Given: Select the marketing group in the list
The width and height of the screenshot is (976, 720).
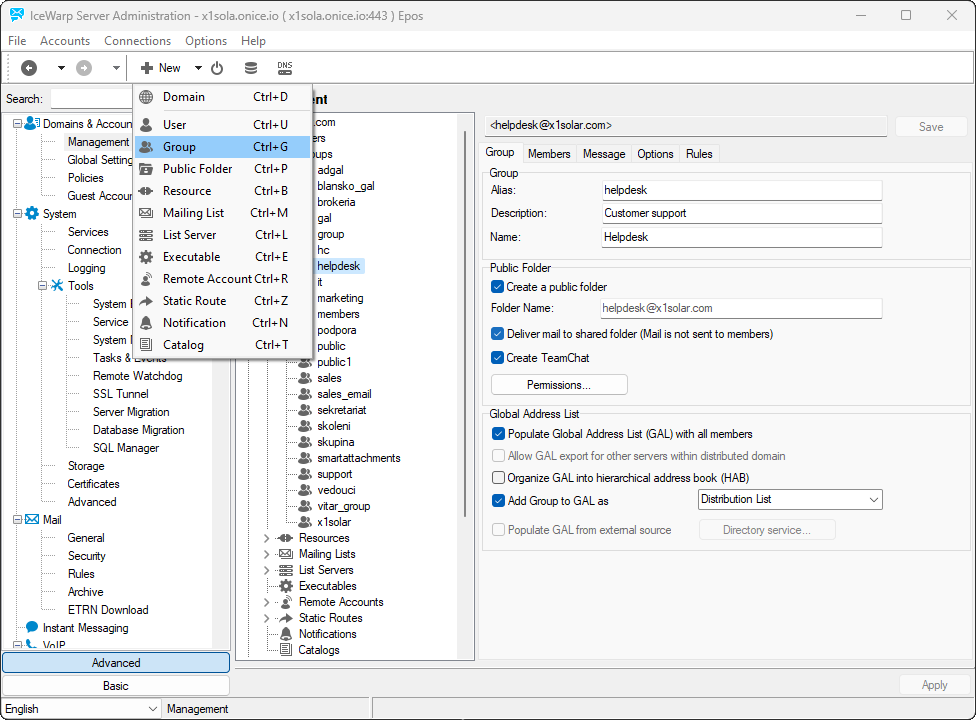Looking at the screenshot, I should click(x=340, y=298).
